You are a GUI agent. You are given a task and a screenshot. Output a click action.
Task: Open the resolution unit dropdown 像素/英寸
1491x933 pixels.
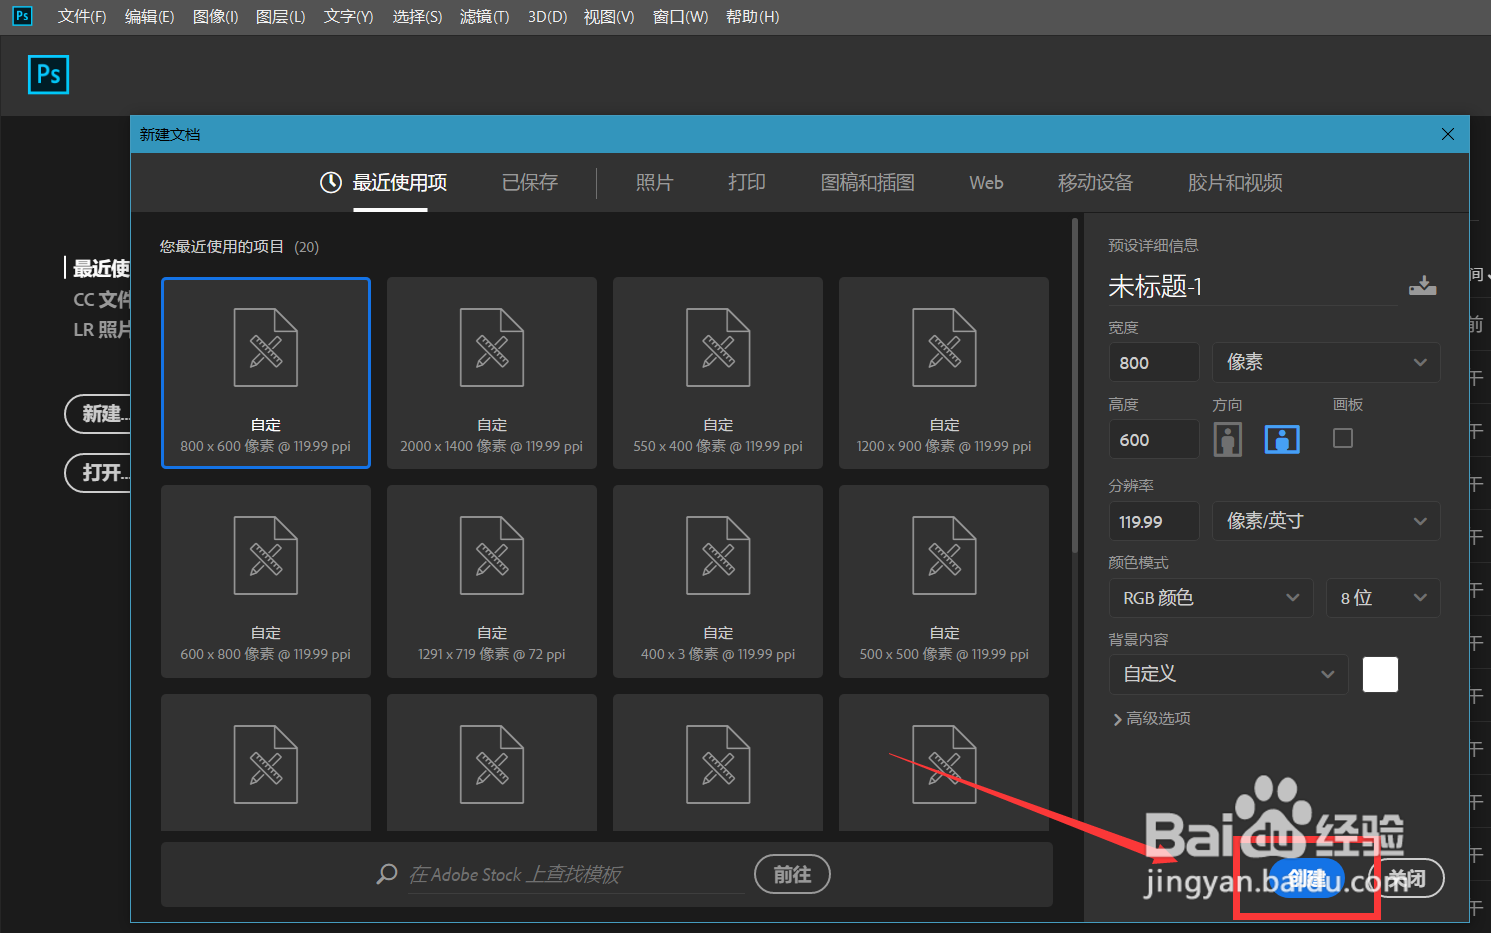click(x=1326, y=521)
